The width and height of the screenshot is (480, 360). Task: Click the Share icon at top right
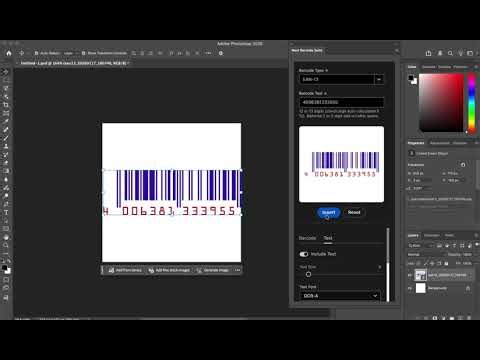(429, 53)
